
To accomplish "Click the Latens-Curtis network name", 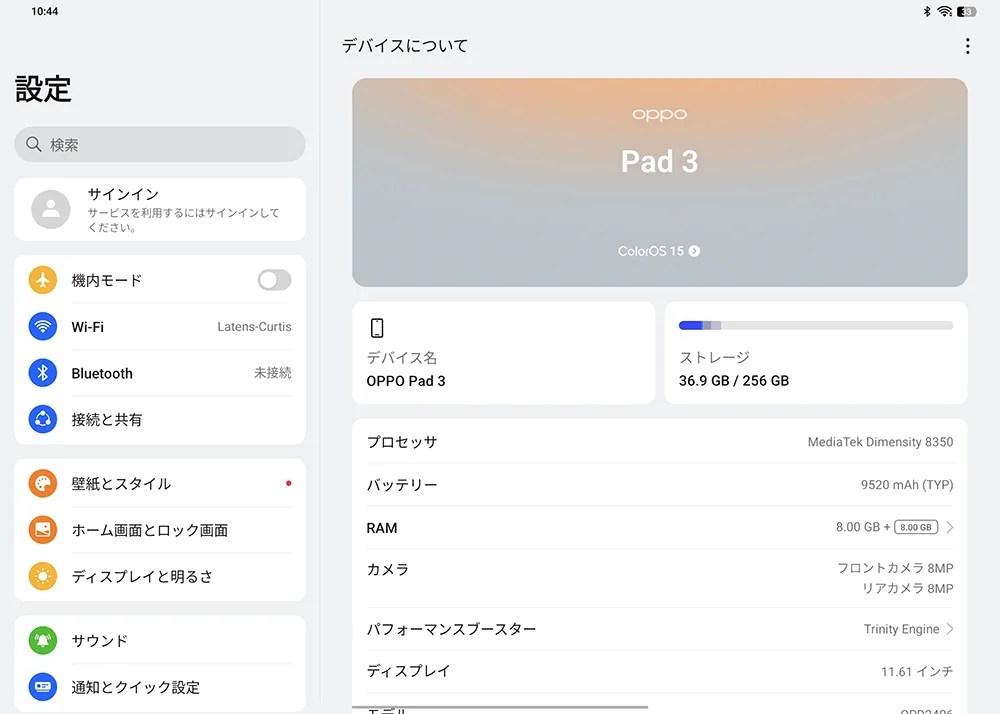I will 254,326.
